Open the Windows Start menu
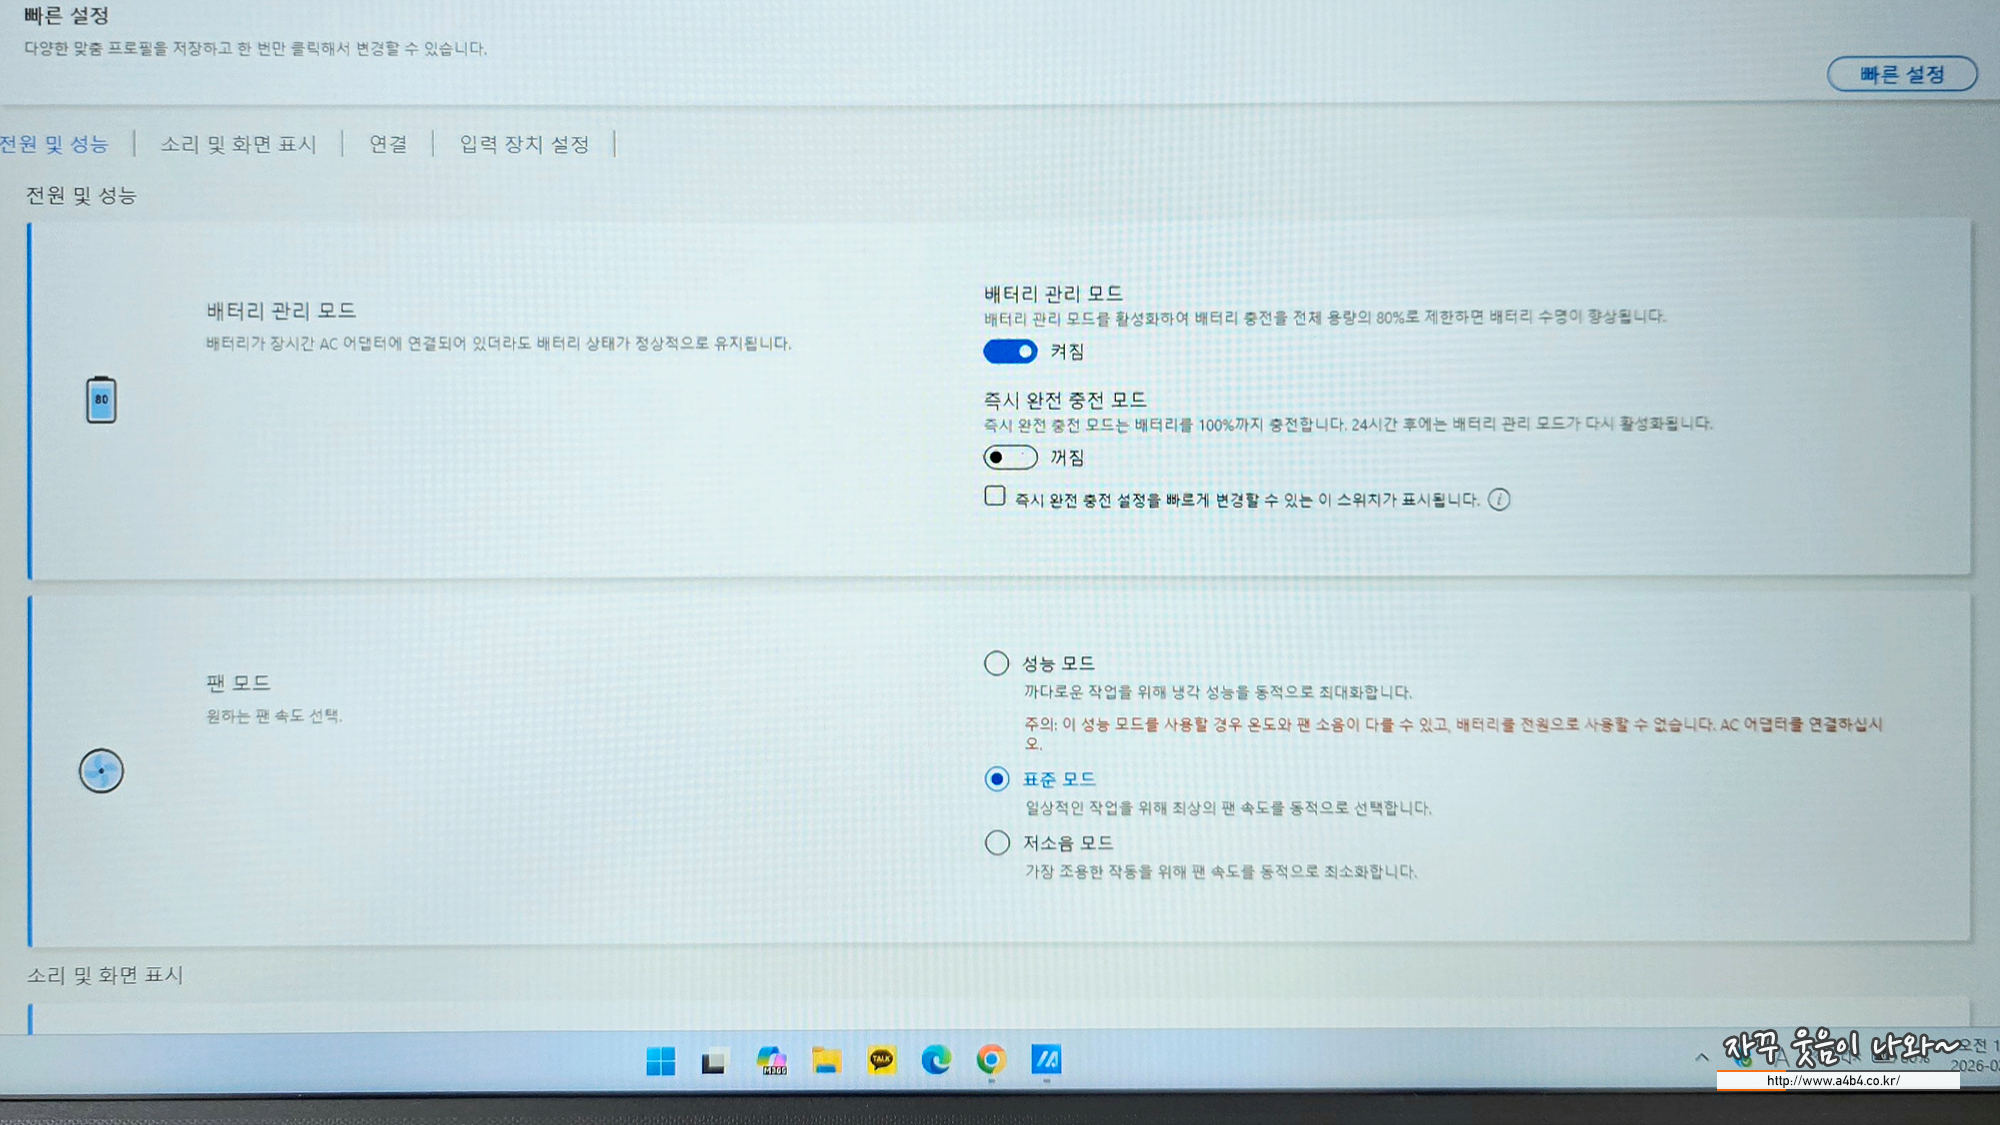Viewport: 2000px width, 1125px height. pyautogui.click(x=660, y=1060)
